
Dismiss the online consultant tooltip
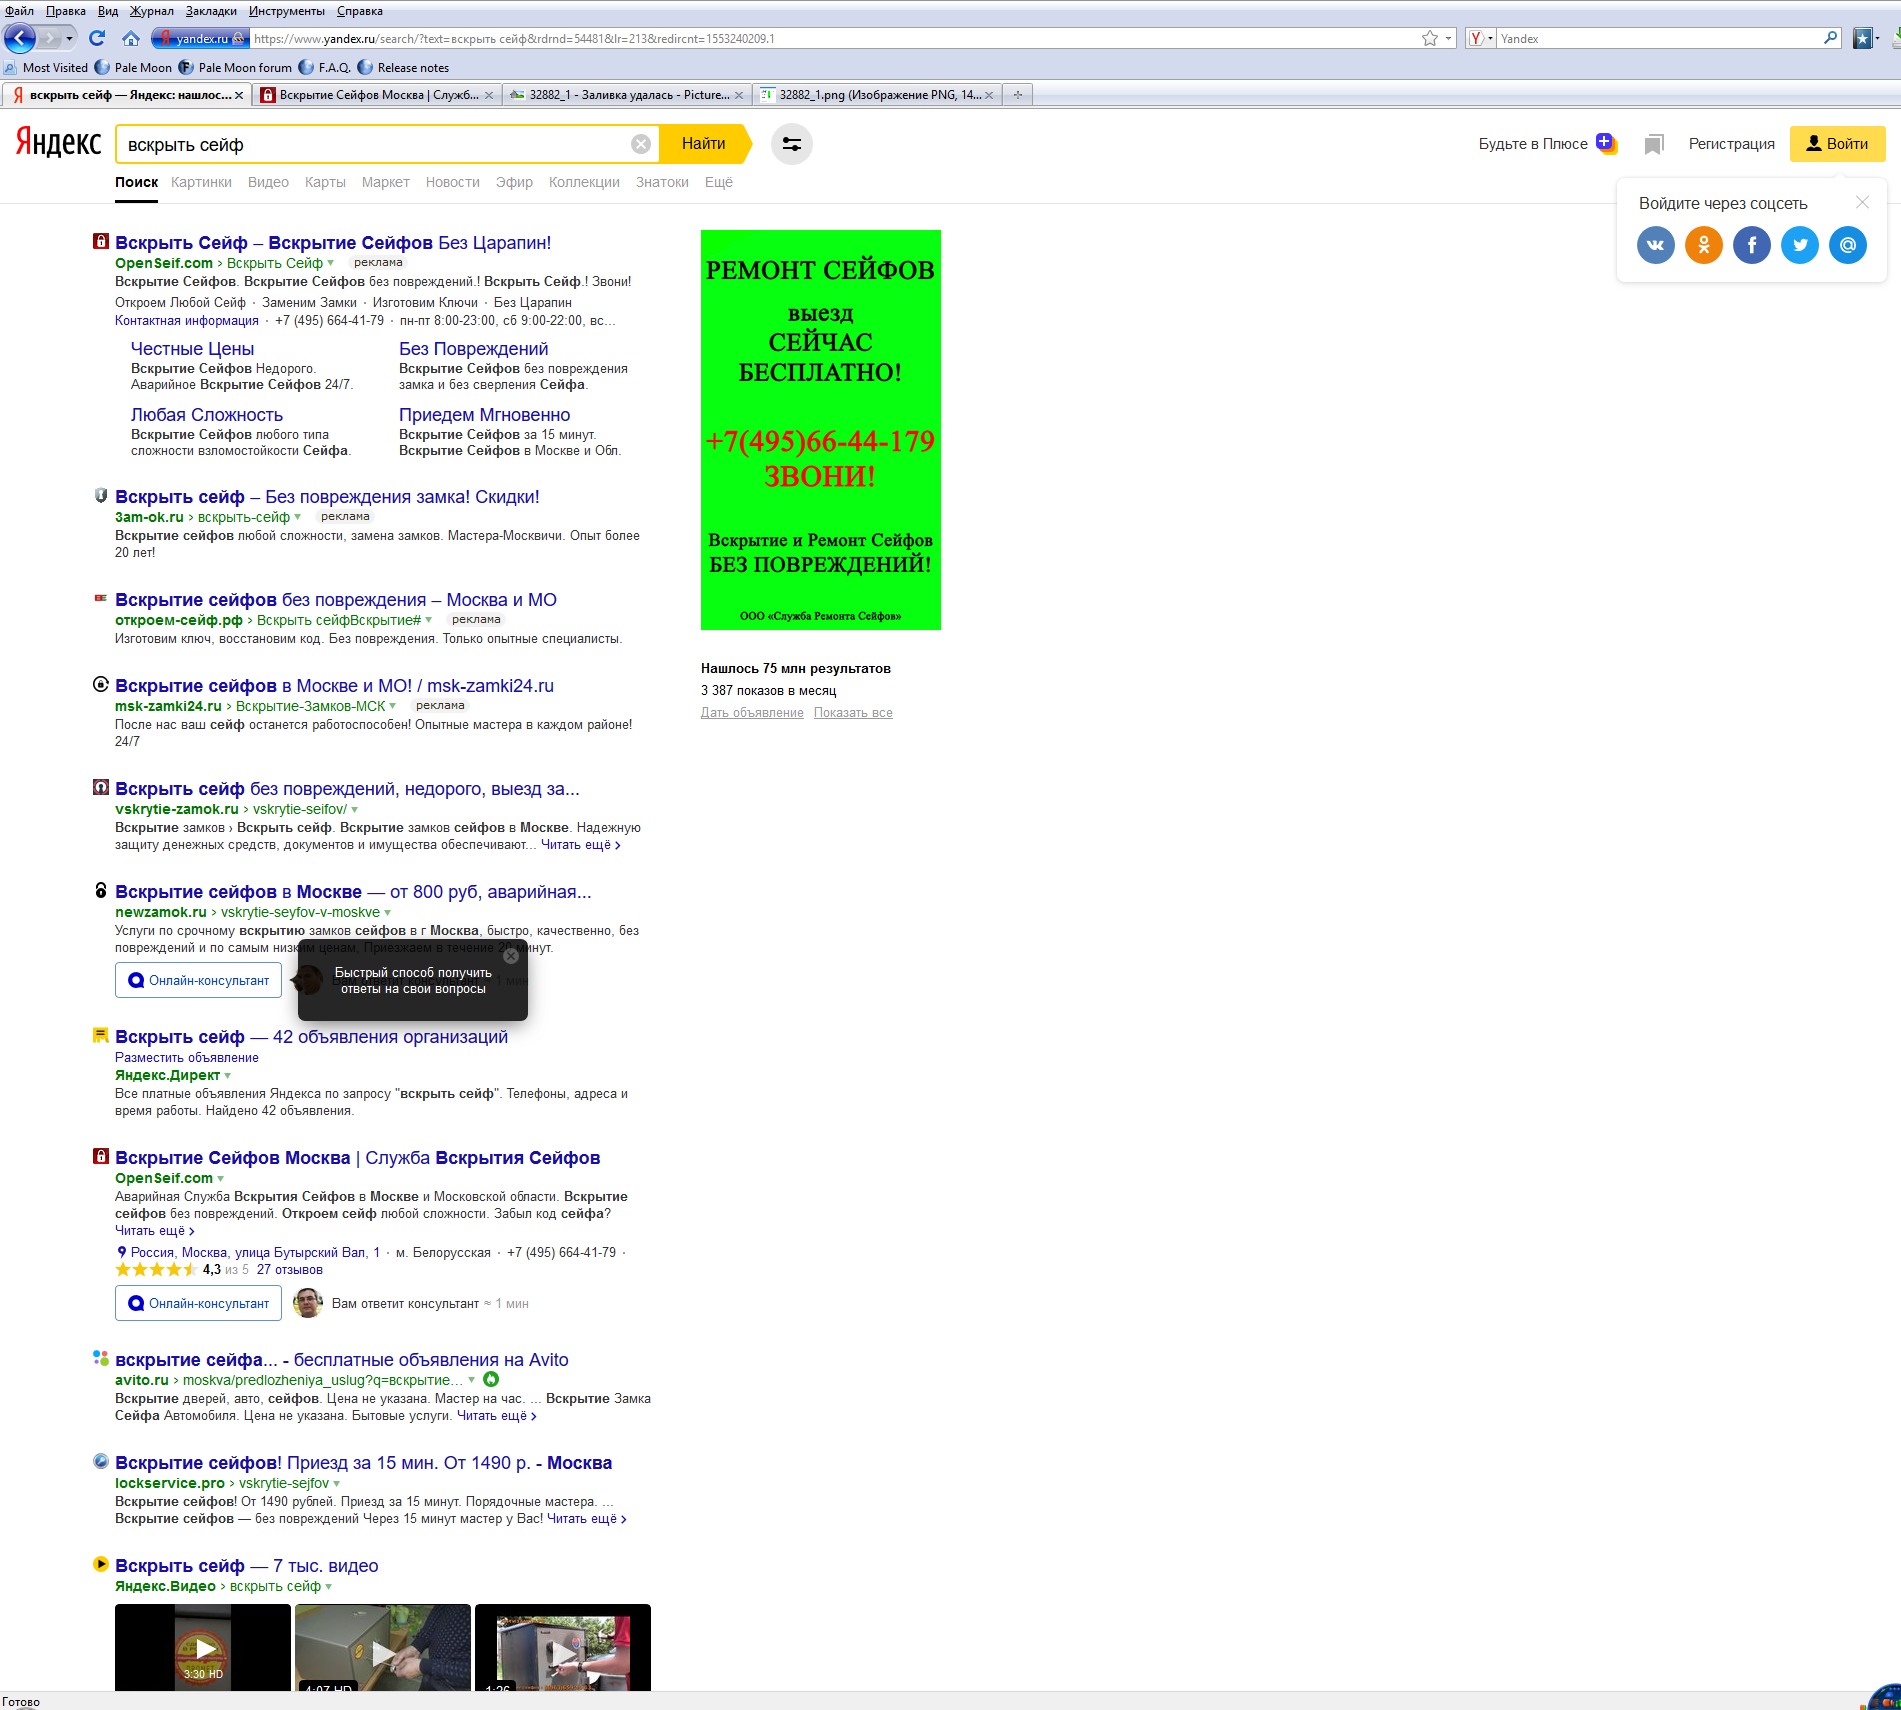coord(511,956)
